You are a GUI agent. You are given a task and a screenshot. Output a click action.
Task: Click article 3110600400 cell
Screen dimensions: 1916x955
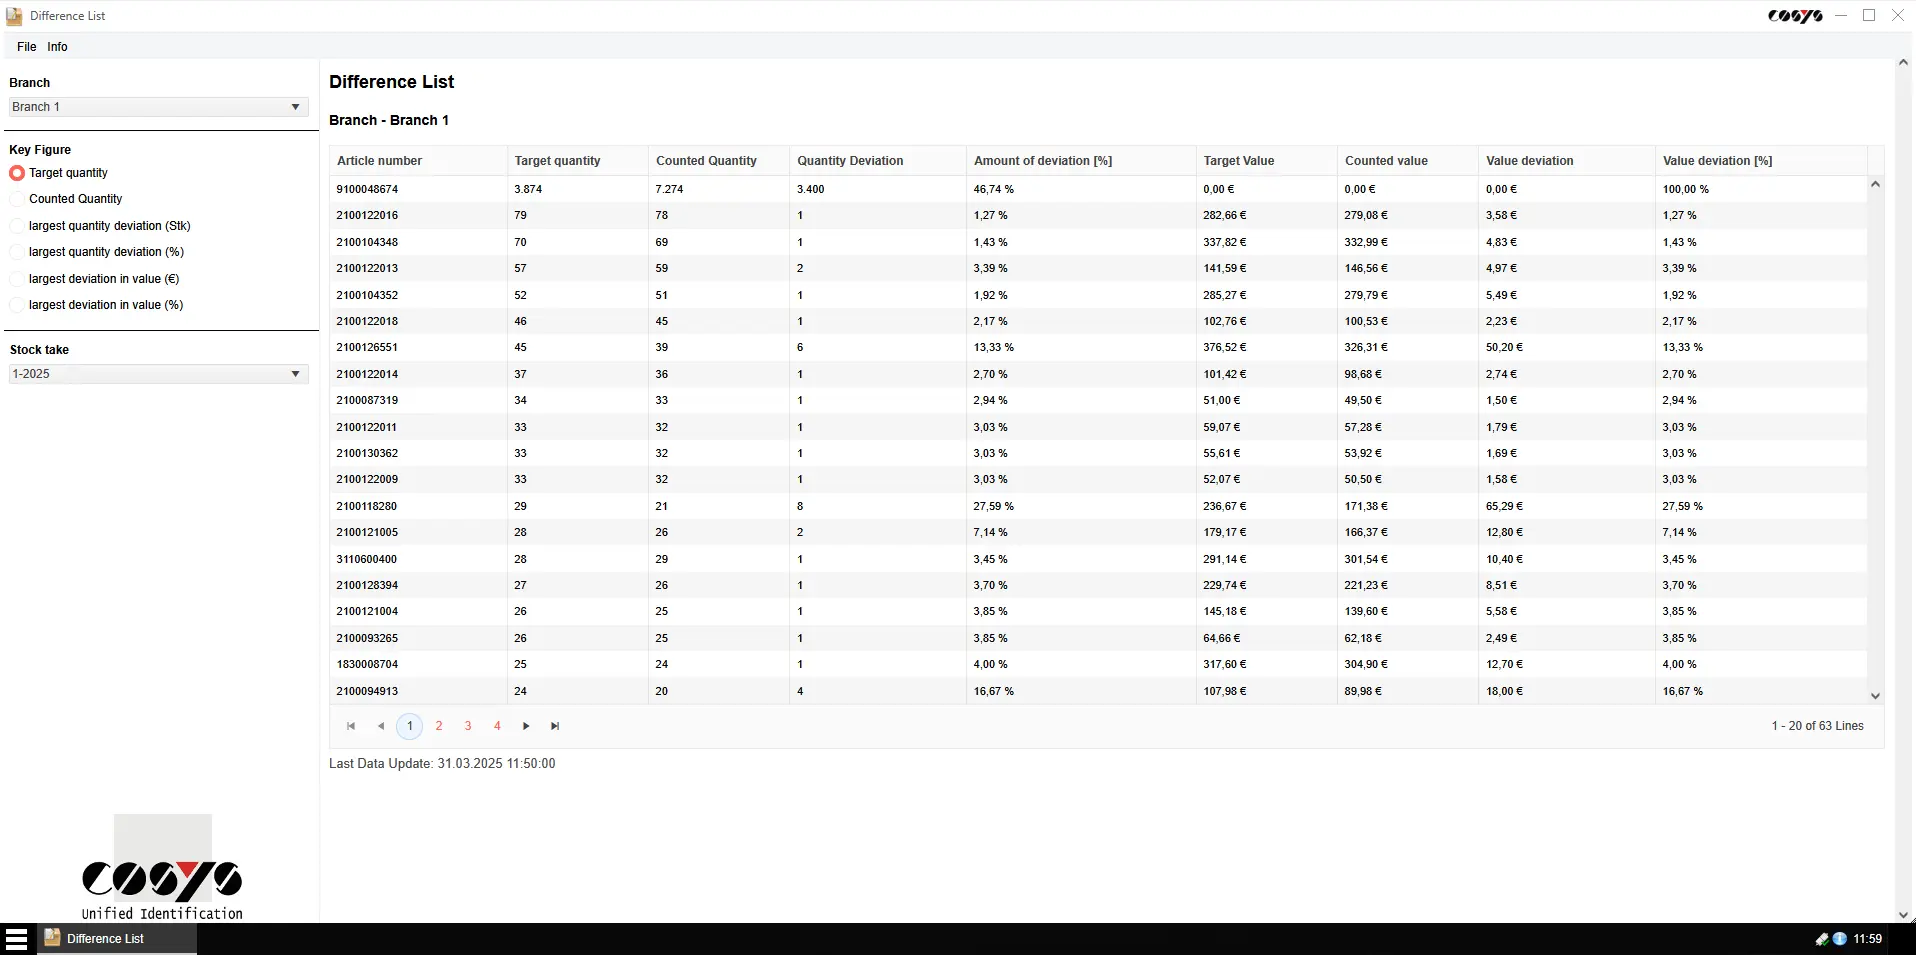tap(418, 559)
